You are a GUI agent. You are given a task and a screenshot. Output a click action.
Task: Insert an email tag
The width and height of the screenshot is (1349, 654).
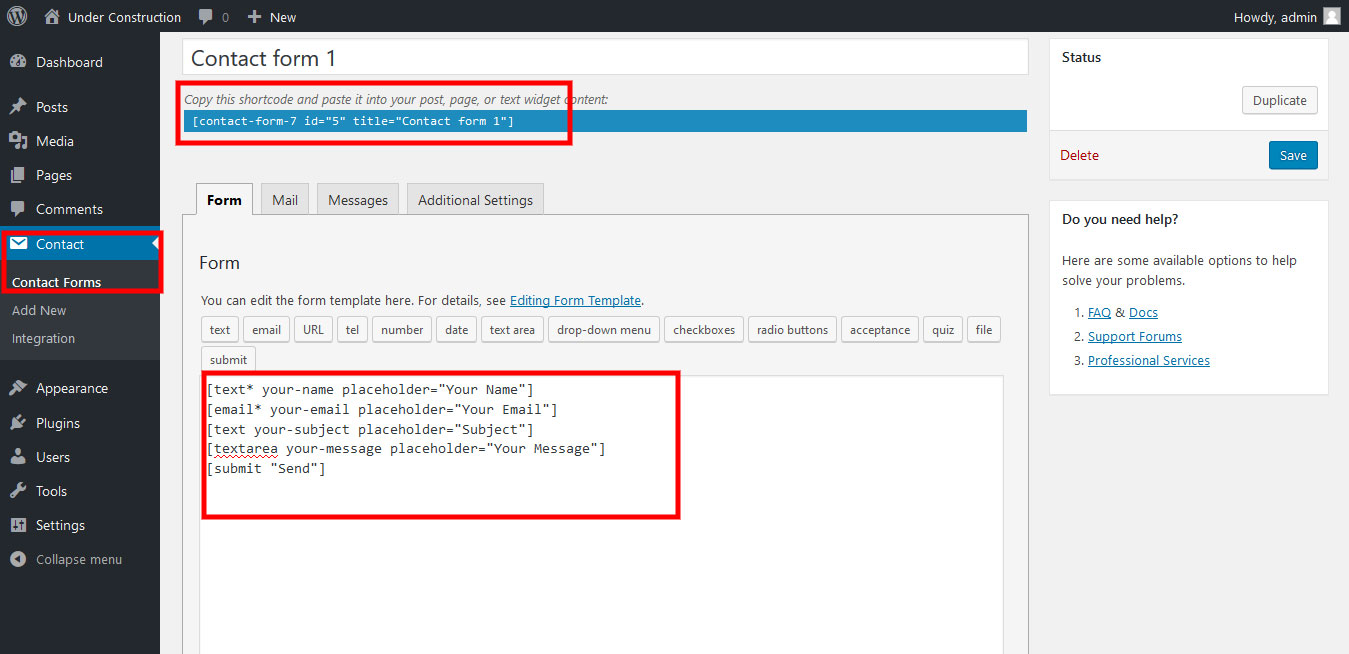click(x=266, y=330)
